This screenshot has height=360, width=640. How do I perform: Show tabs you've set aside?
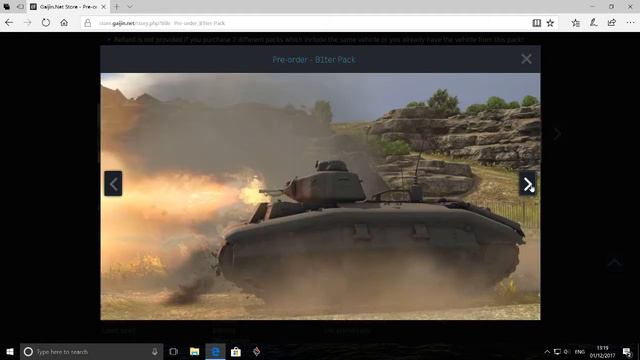pos(7,7)
